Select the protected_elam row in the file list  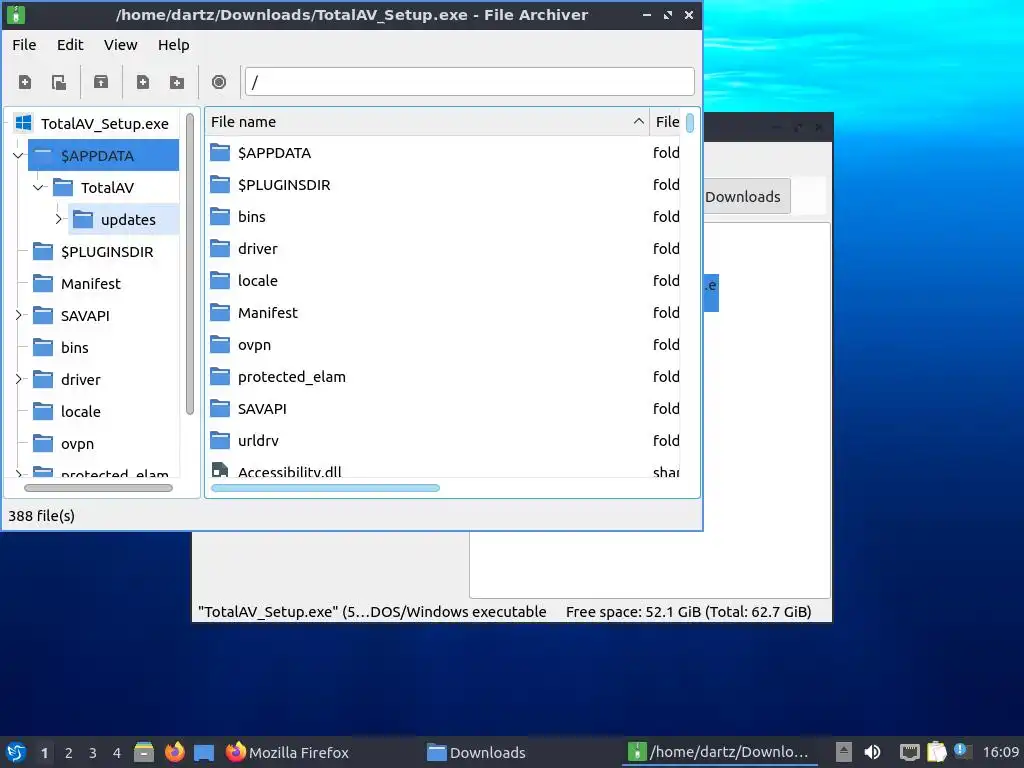(x=443, y=377)
